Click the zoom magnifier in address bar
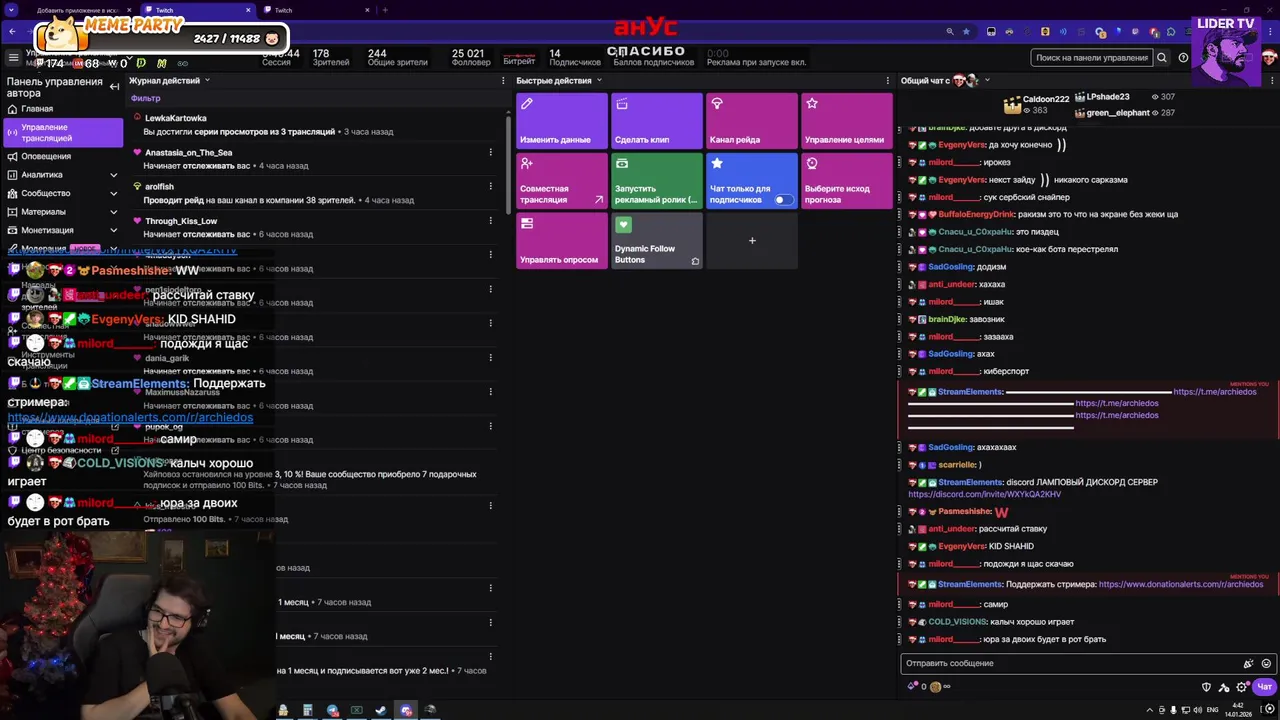This screenshot has height=720, width=1280. point(950,32)
